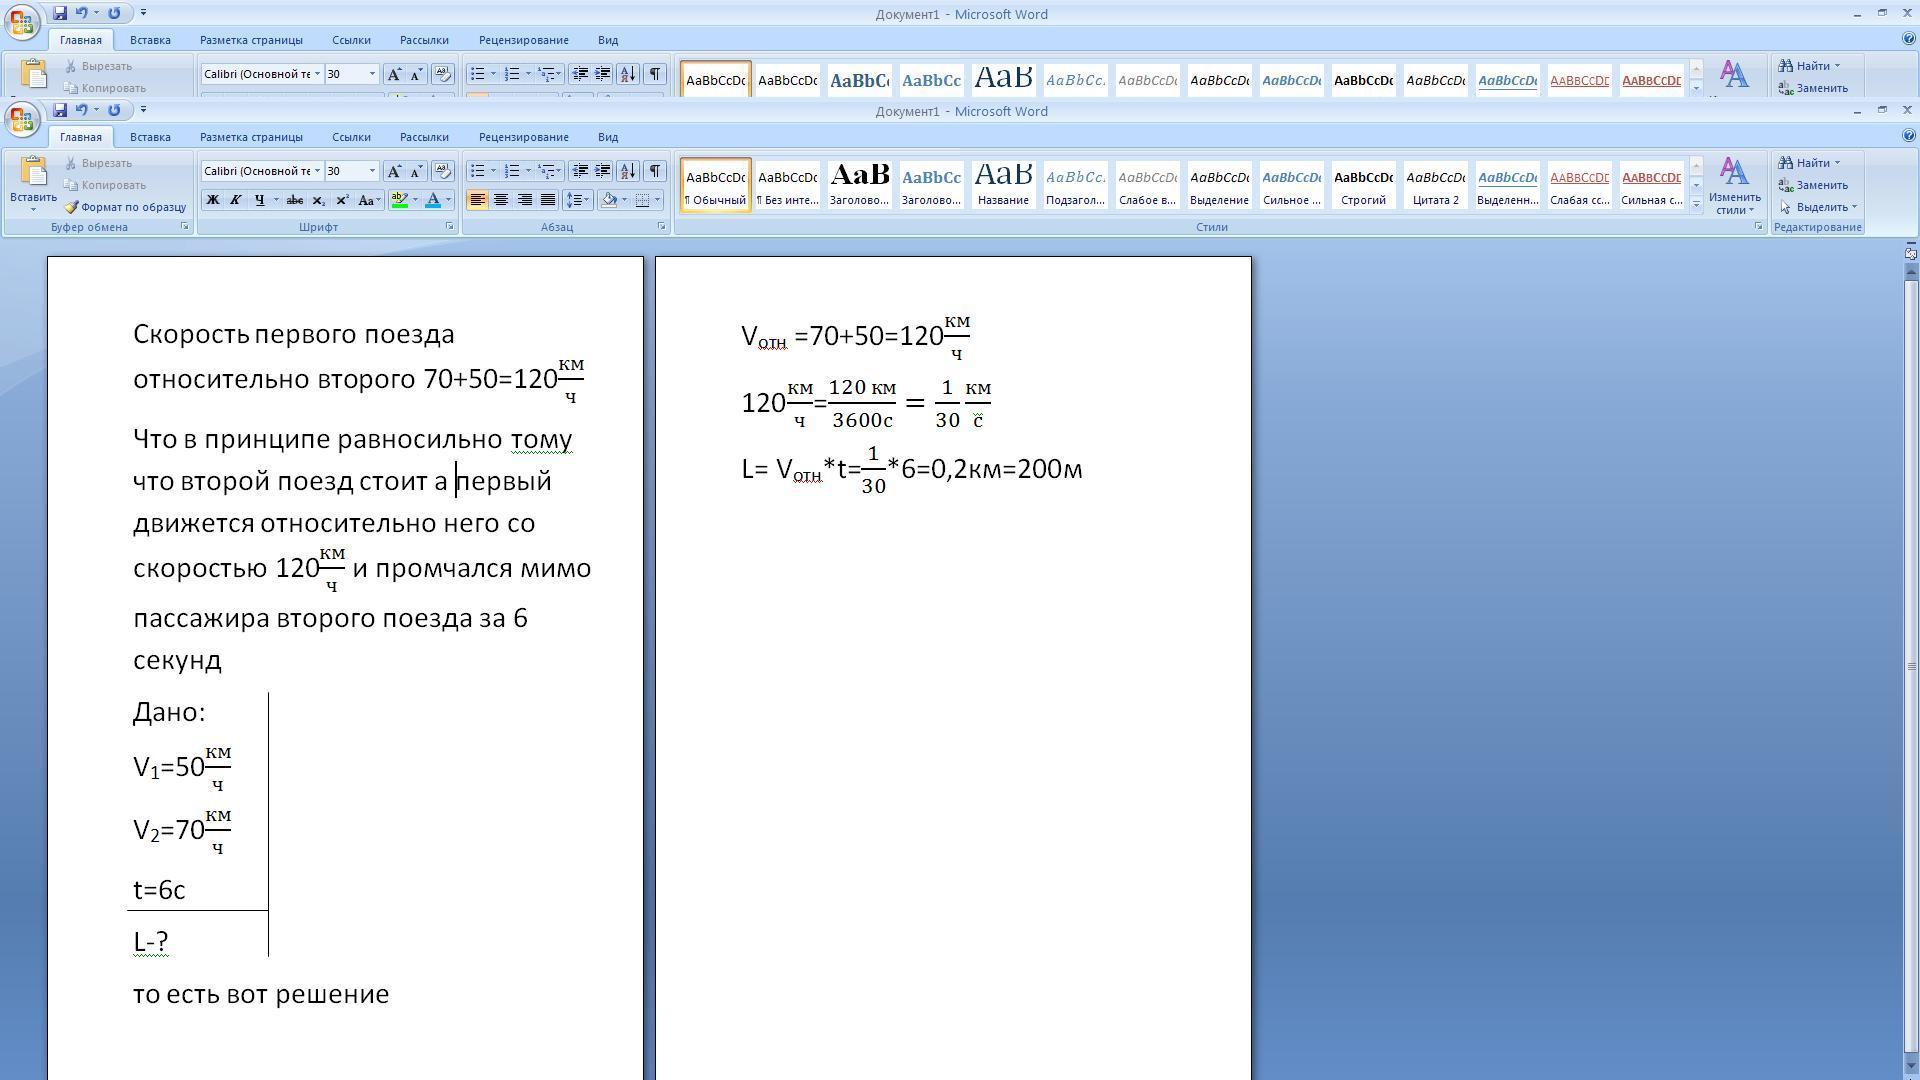Enable the bulleted list
This screenshot has height=1080, width=1920.
(x=478, y=170)
